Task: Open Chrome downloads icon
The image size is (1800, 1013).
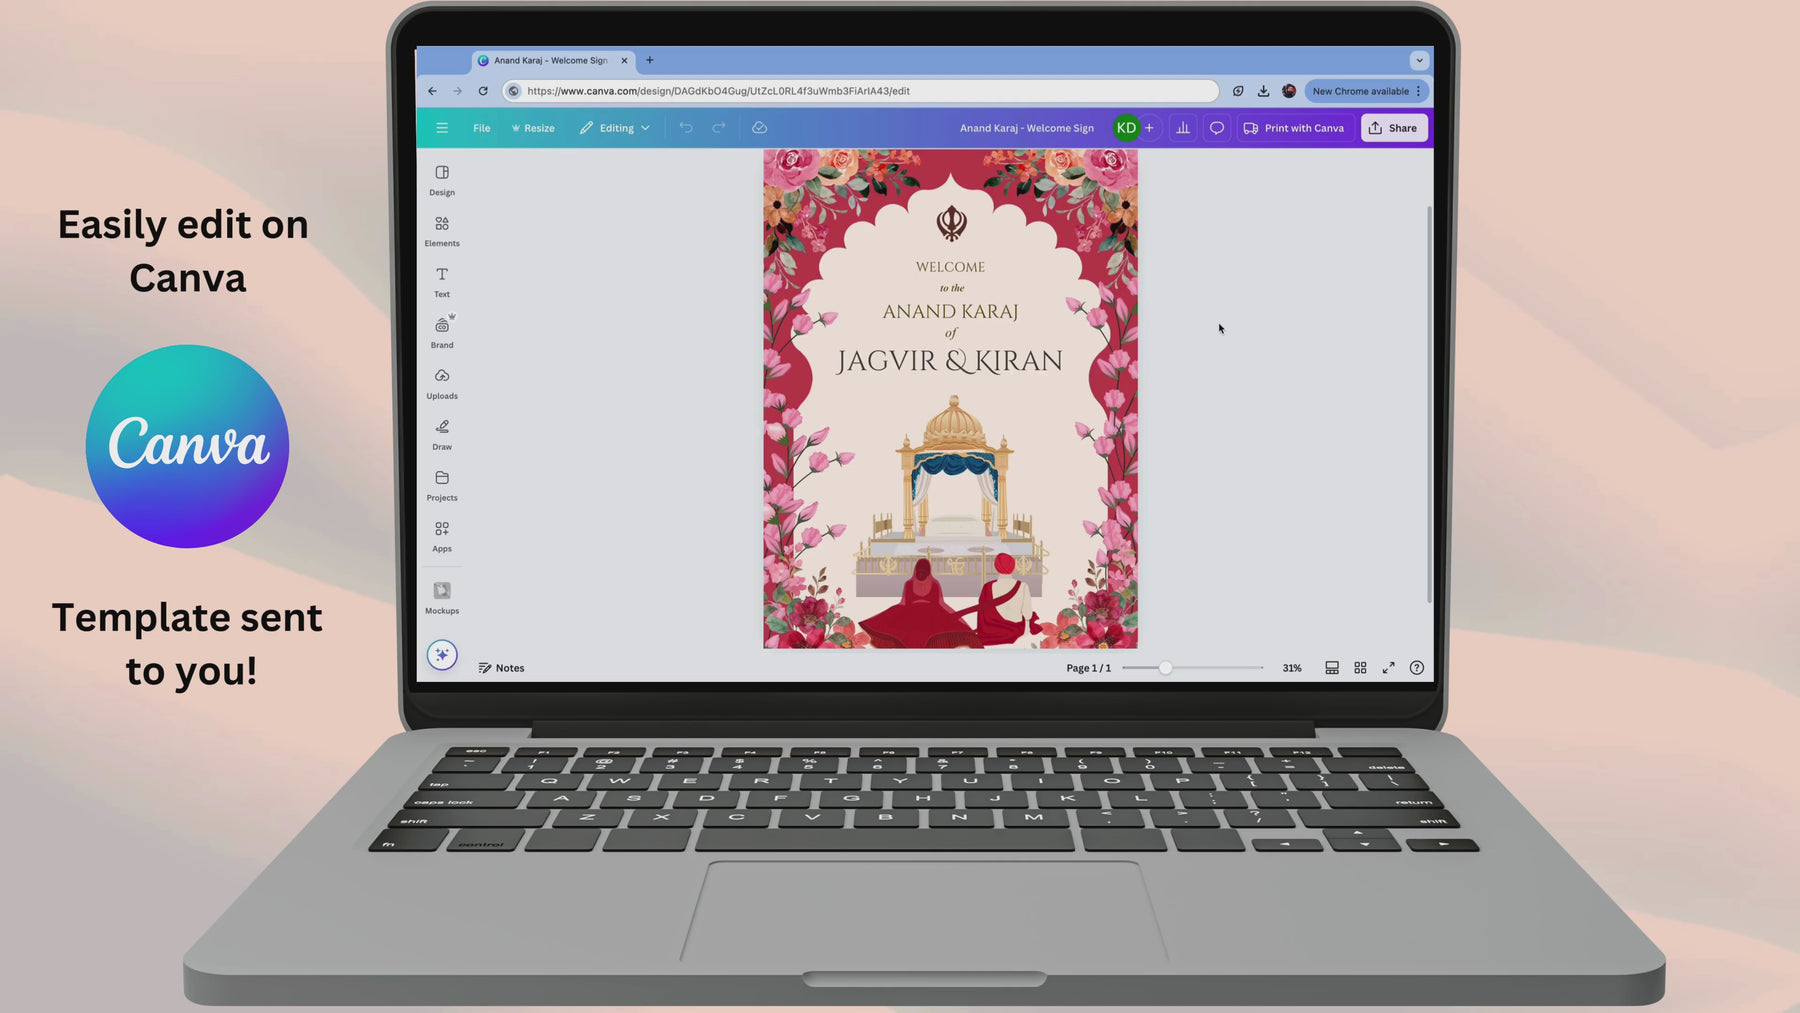Action: (1264, 91)
